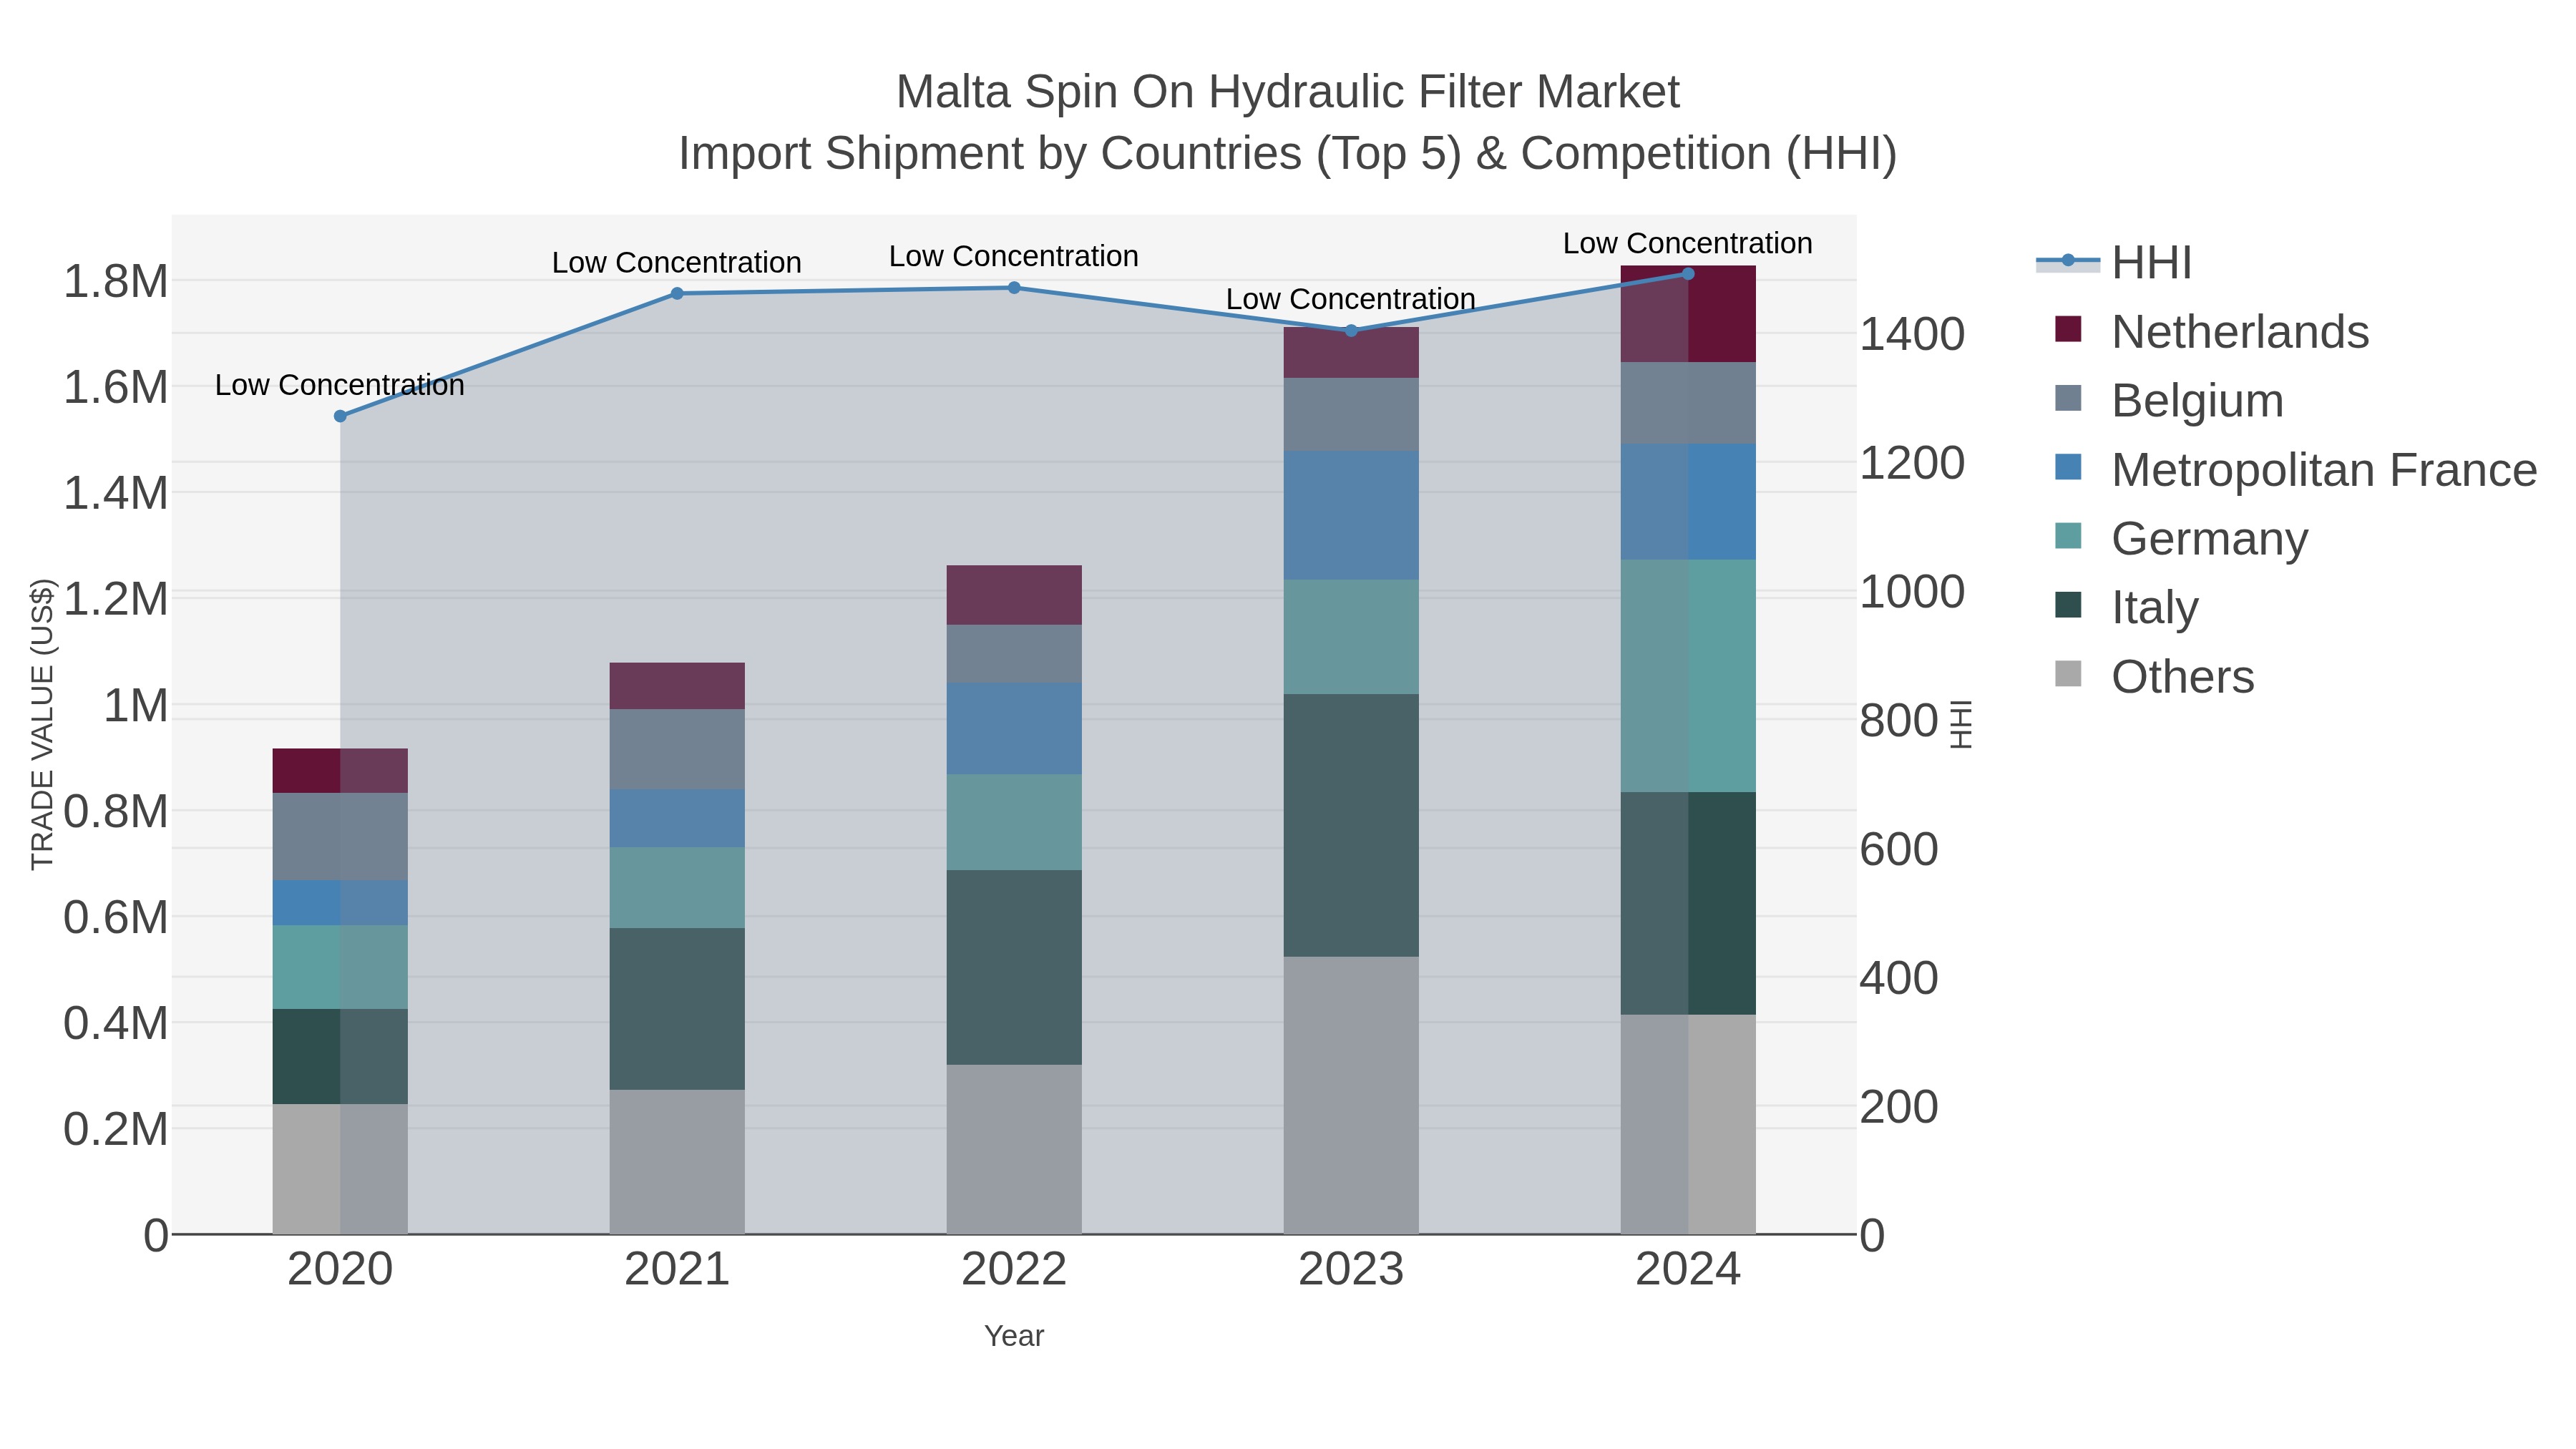This screenshot has width=2576, height=1449.
Task: Click the Year axis title
Action: click(x=1014, y=1336)
